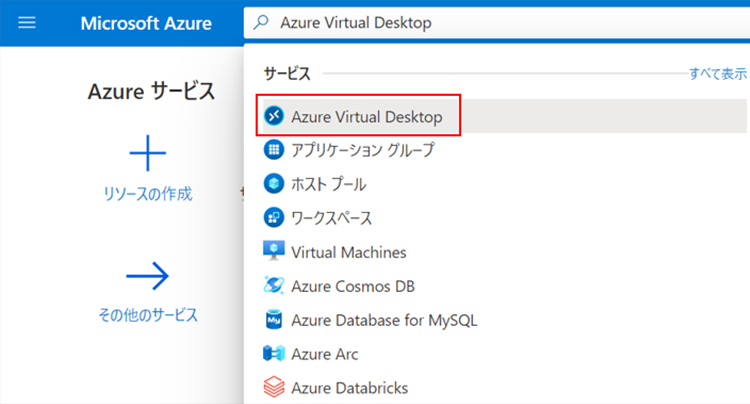Click the アプリケーション グループ icon

[273, 150]
